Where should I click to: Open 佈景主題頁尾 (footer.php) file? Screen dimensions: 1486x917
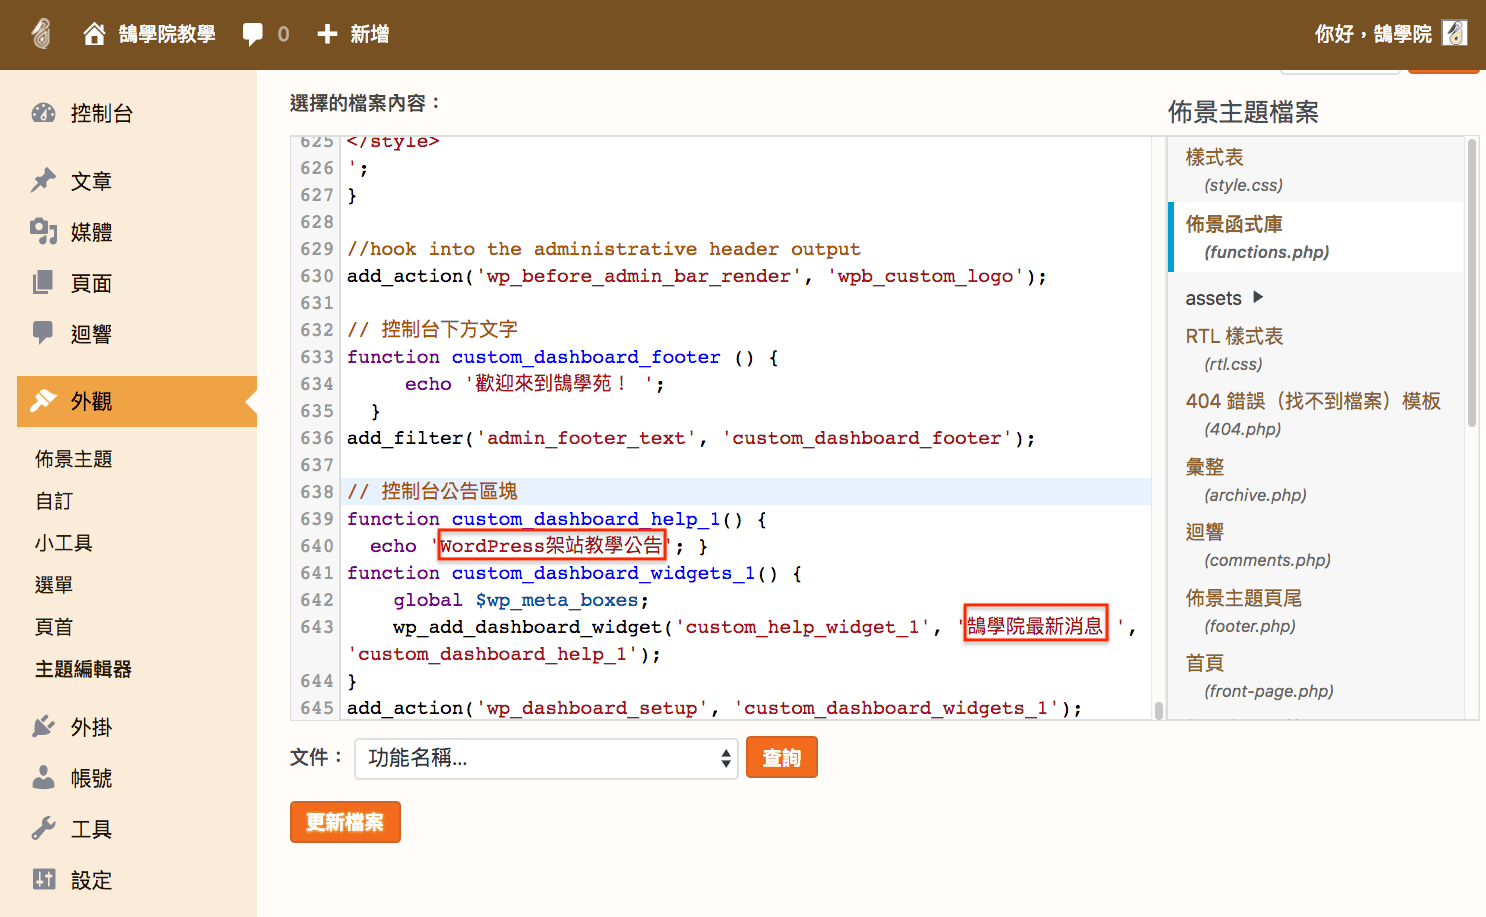(1244, 611)
